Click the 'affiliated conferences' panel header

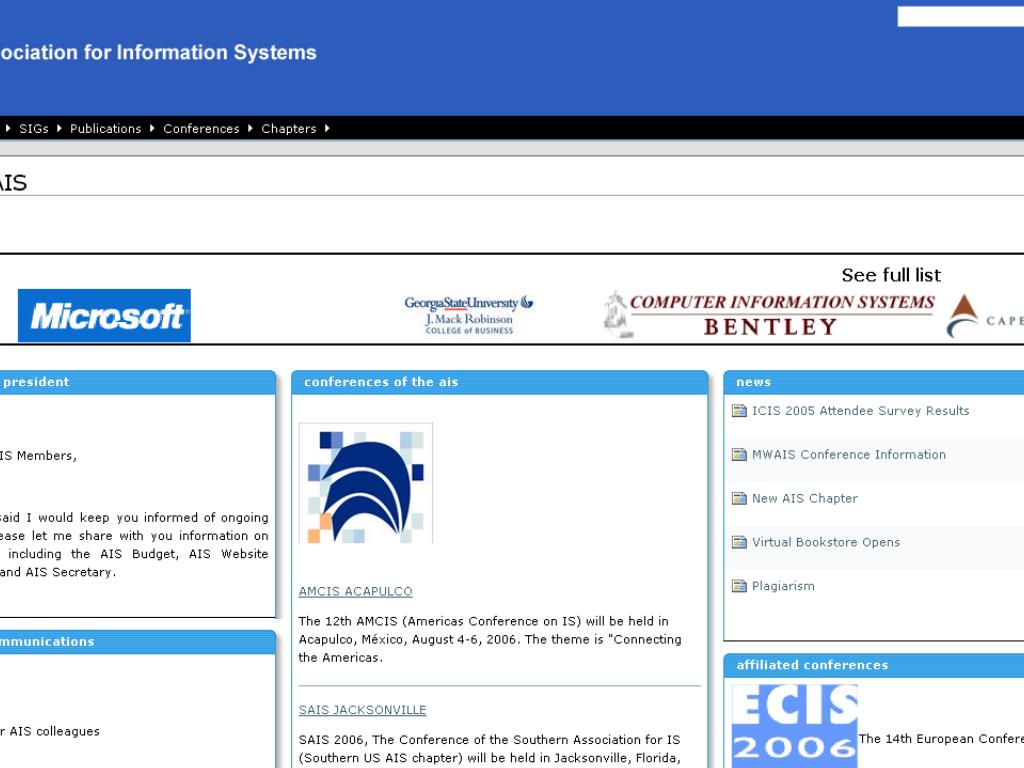pos(874,665)
